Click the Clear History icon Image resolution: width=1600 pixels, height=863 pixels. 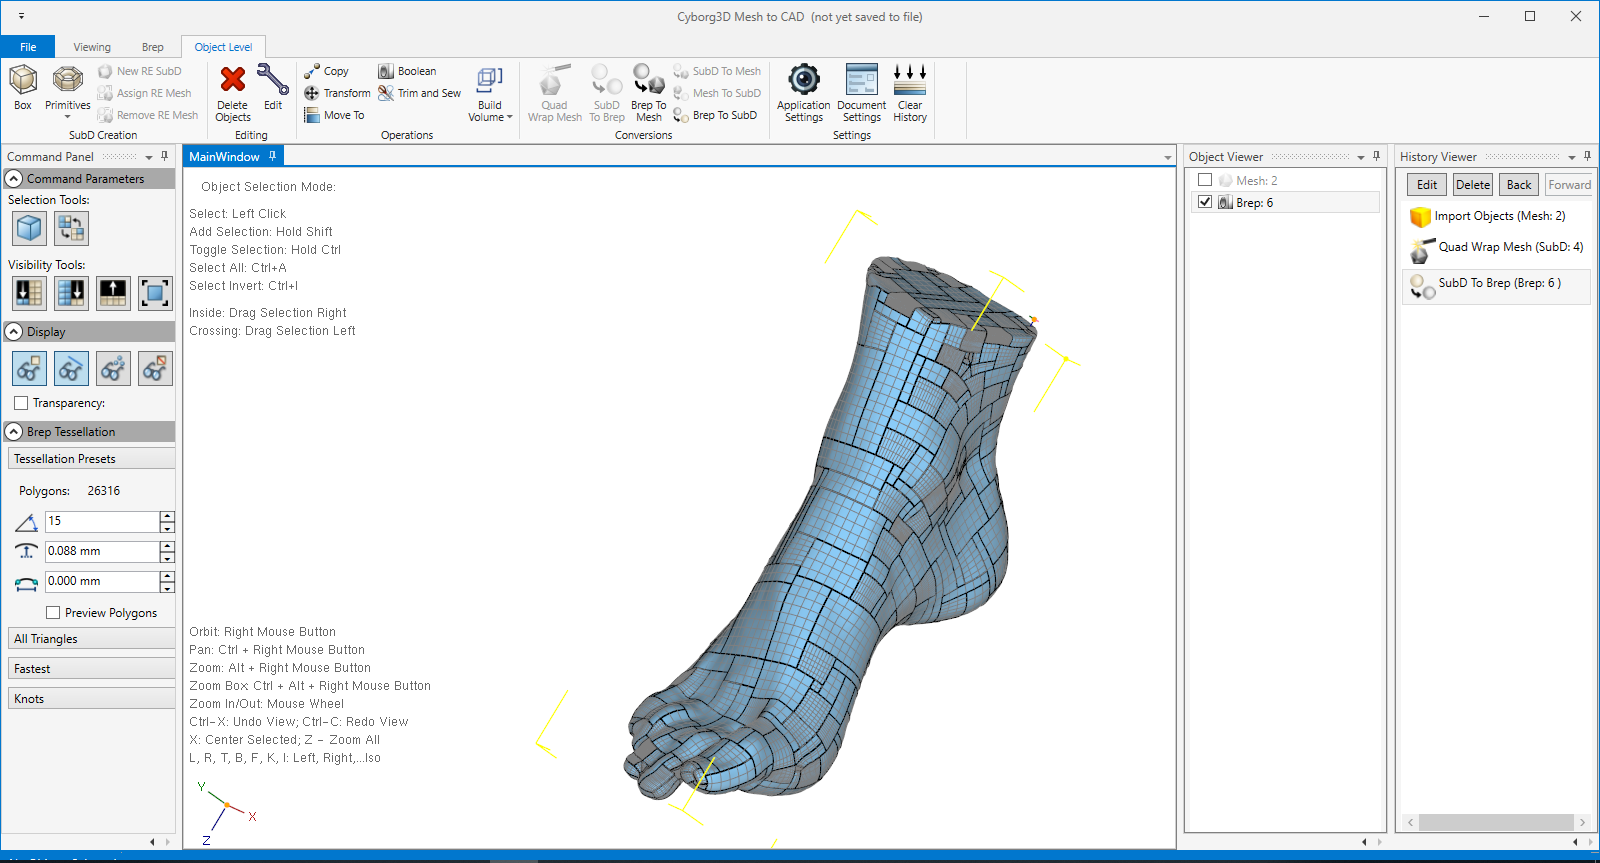click(x=909, y=80)
